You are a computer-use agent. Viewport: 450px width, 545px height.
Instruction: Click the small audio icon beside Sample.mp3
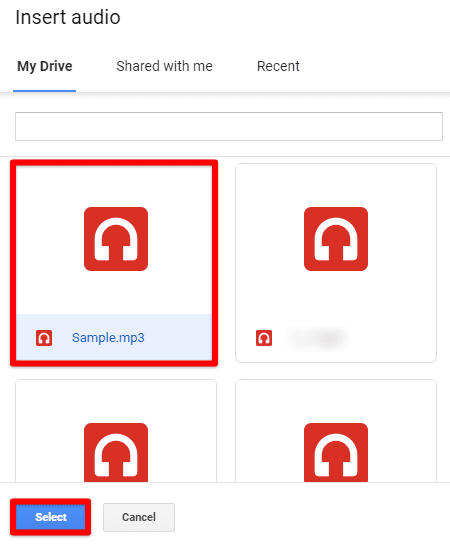click(44, 338)
